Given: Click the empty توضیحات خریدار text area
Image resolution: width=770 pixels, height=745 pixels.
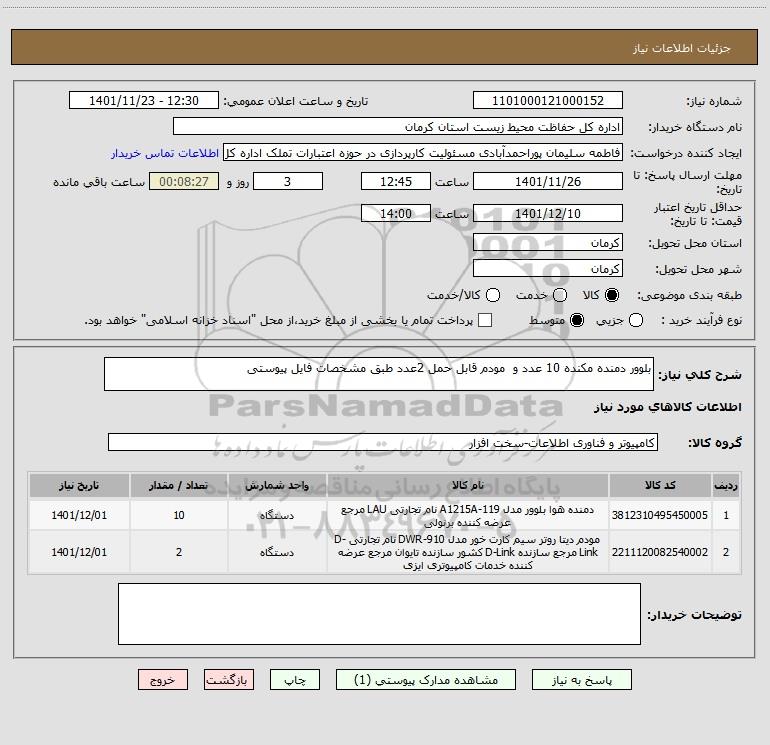Looking at the screenshot, I should pyautogui.click(x=379, y=614).
